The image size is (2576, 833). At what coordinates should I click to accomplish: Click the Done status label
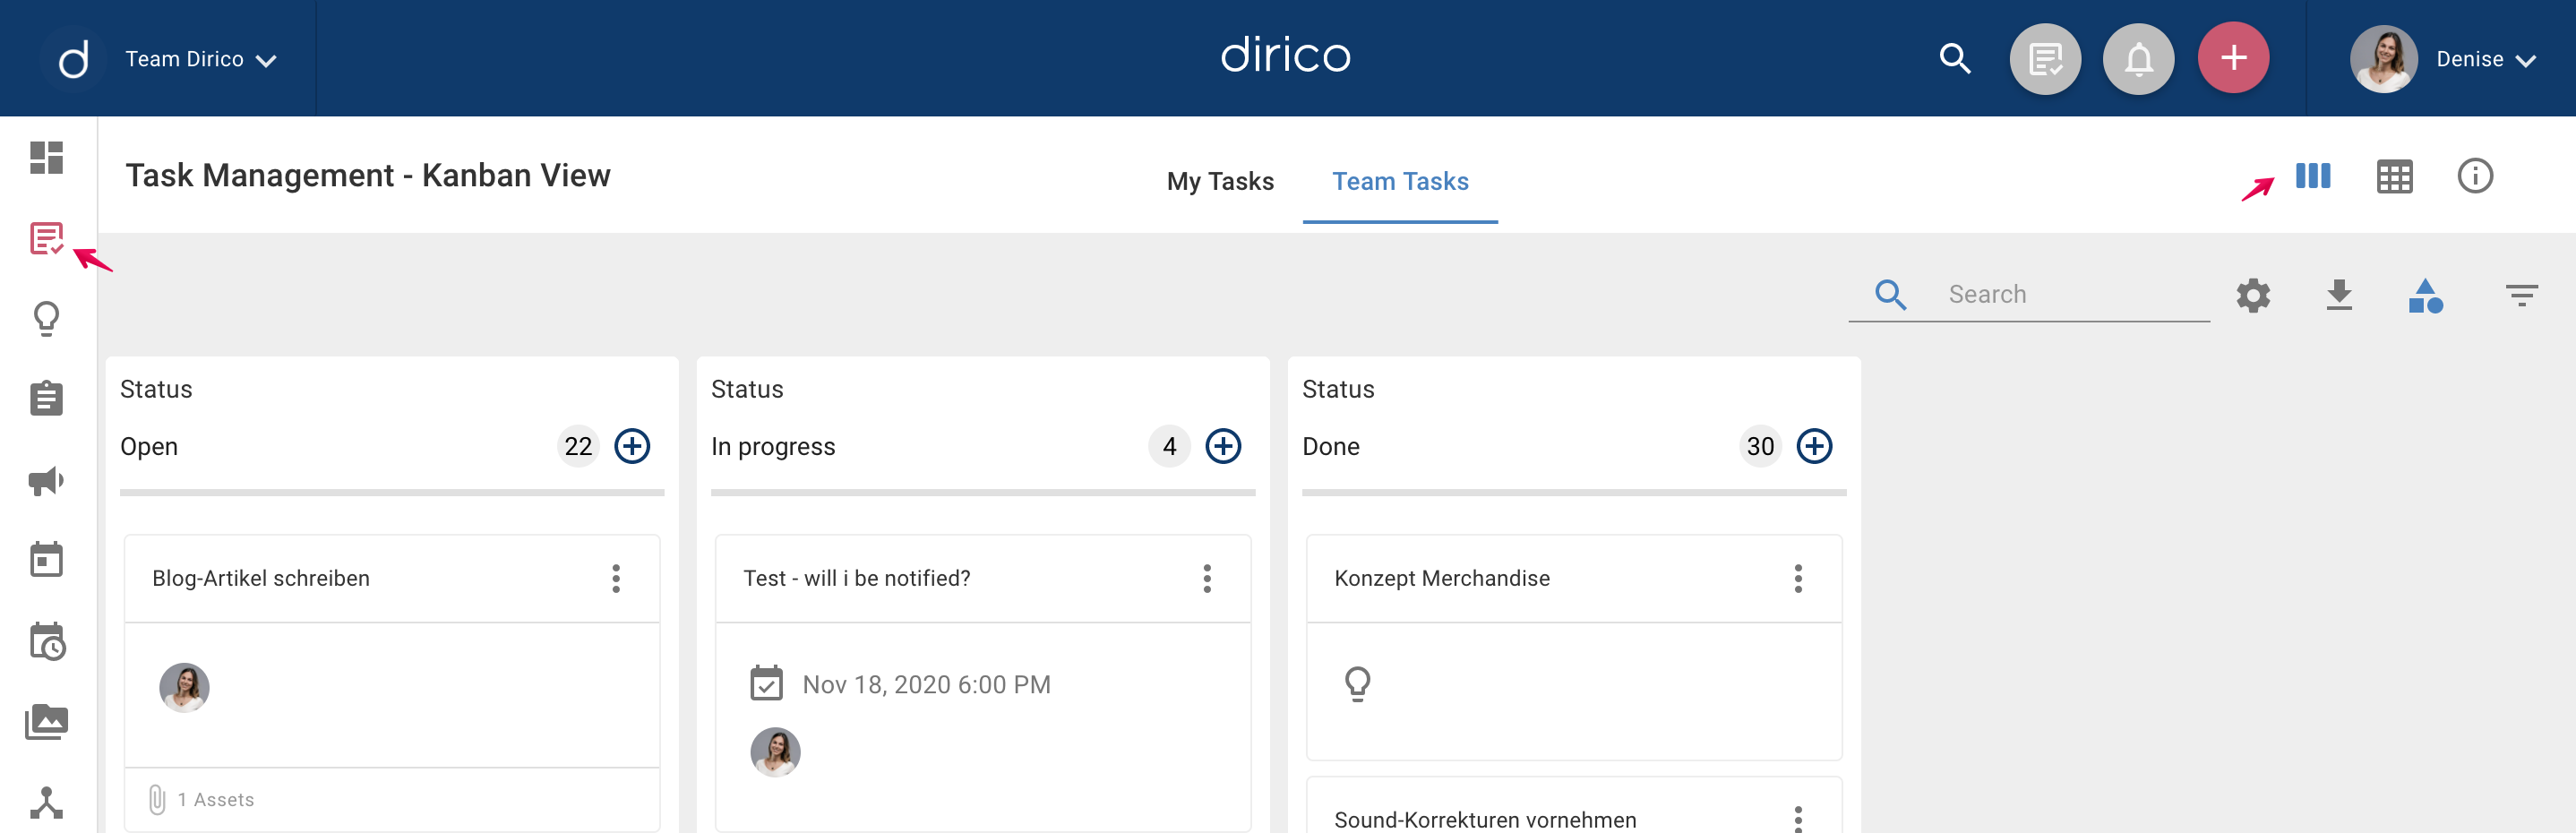1331,447
